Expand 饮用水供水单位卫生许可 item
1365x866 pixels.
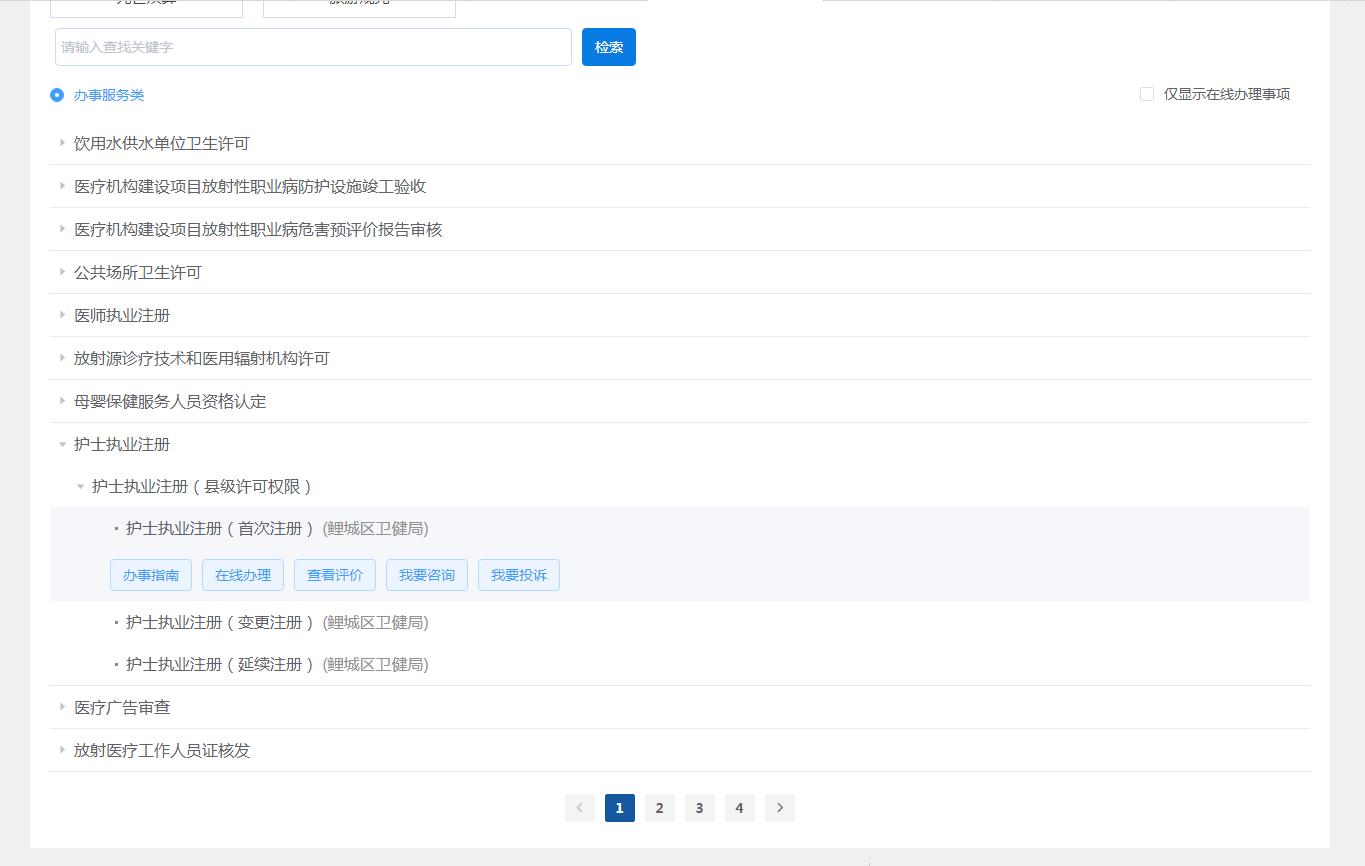[62, 143]
